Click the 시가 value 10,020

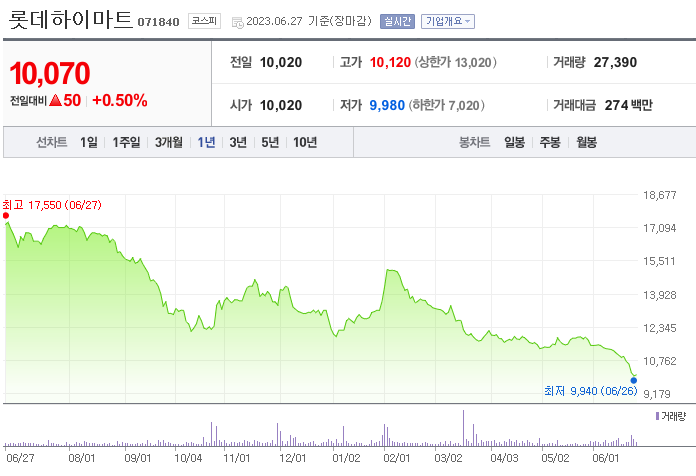point(281,106)
